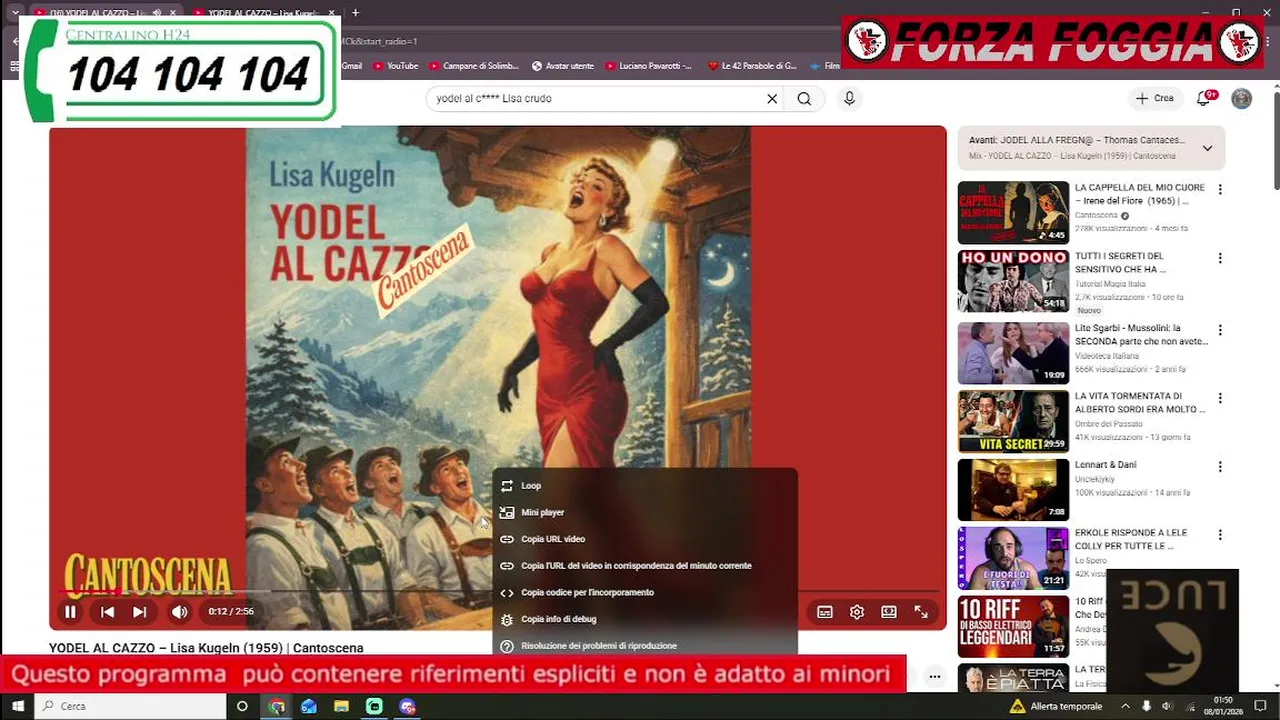Click the Crea button
This screenshot has height=720, width=1280.
click(1154, 98)
